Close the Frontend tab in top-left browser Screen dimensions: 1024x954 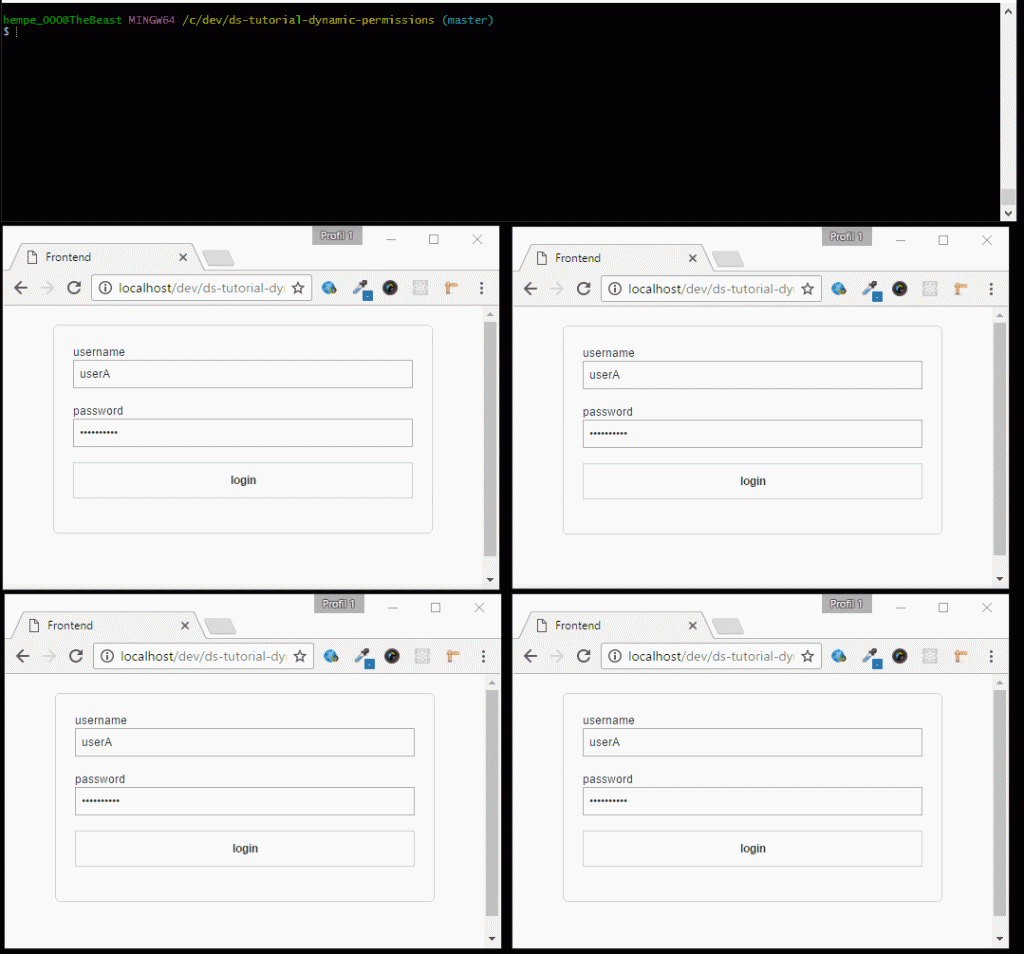[182, 257]
